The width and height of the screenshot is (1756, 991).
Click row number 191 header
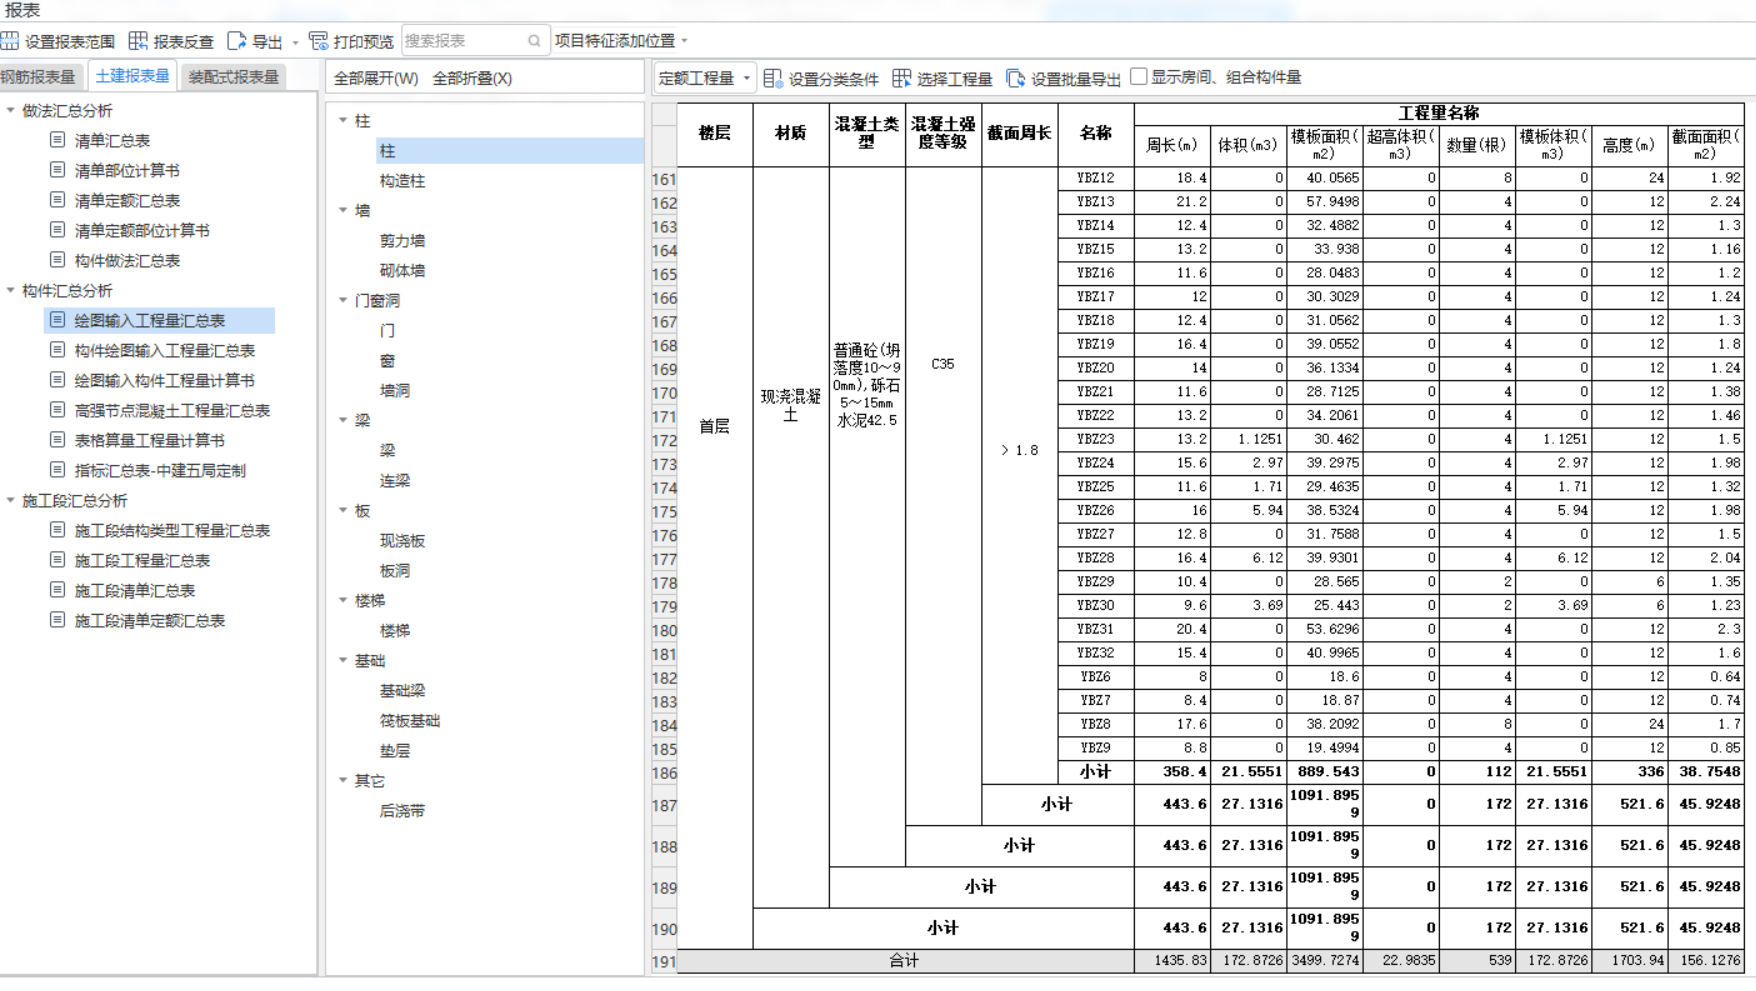[x=664, y=961]
